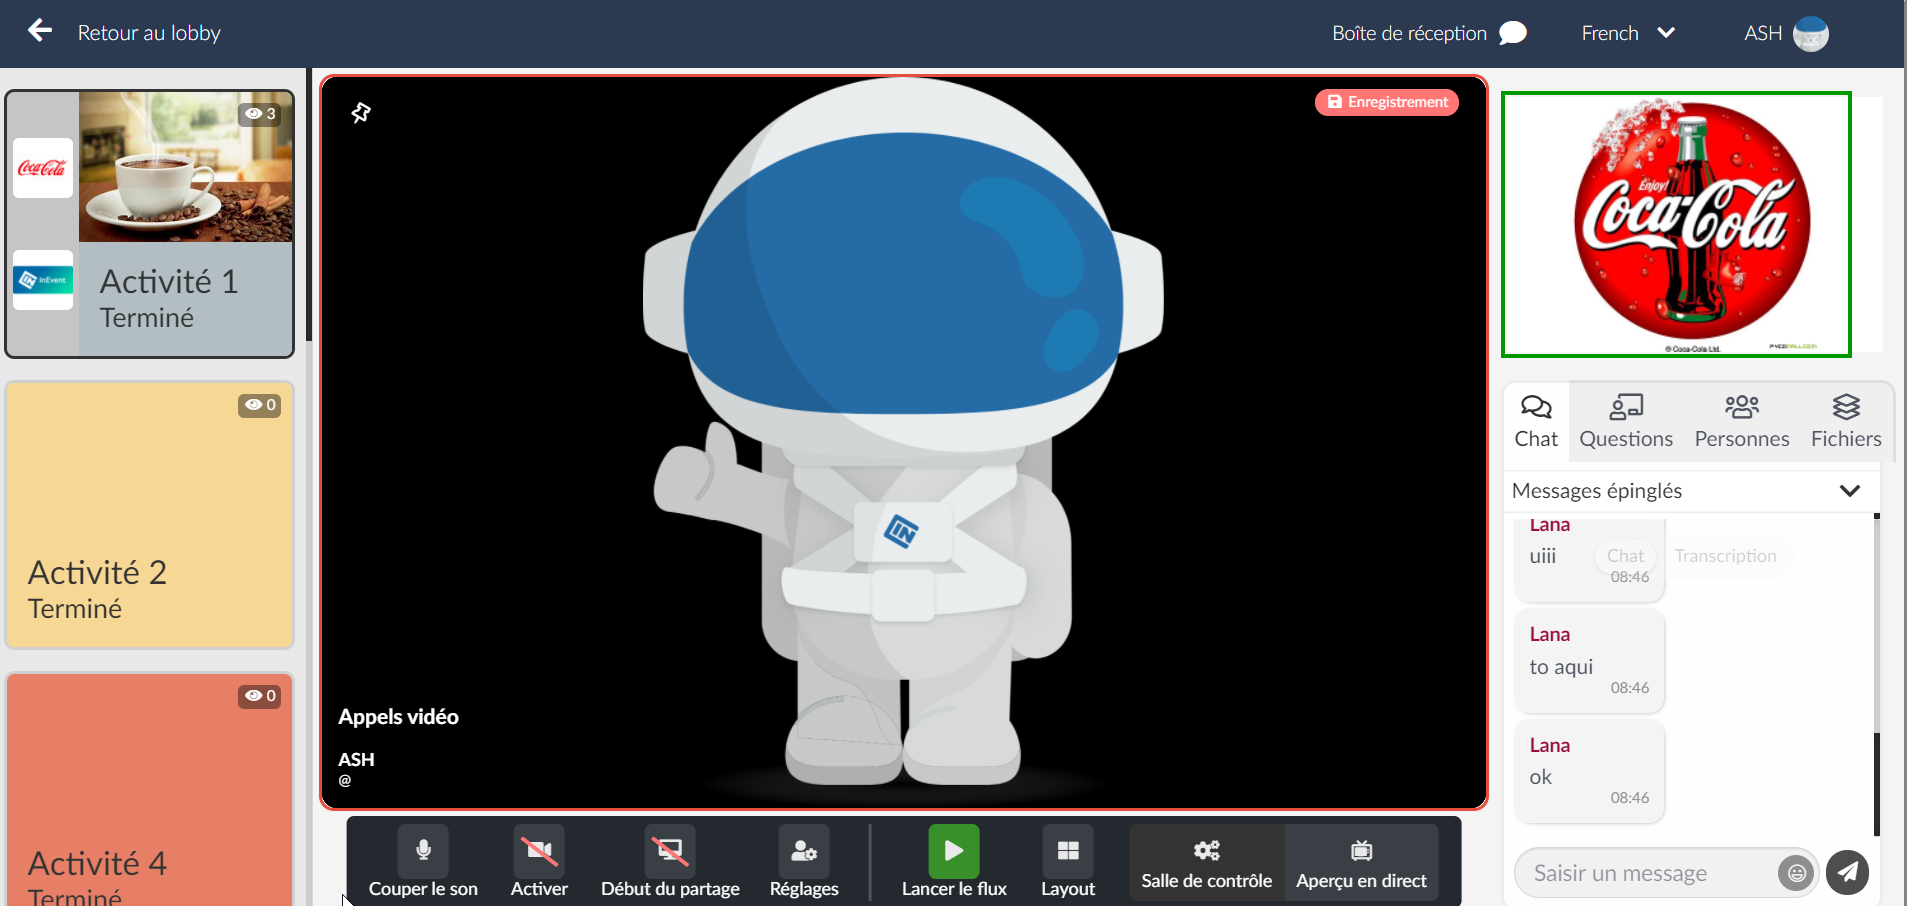Switch to the Fichiers tab
The width and height of the screenshot is (1907, 906).
pyautogui.click(x=1846, y=421)
